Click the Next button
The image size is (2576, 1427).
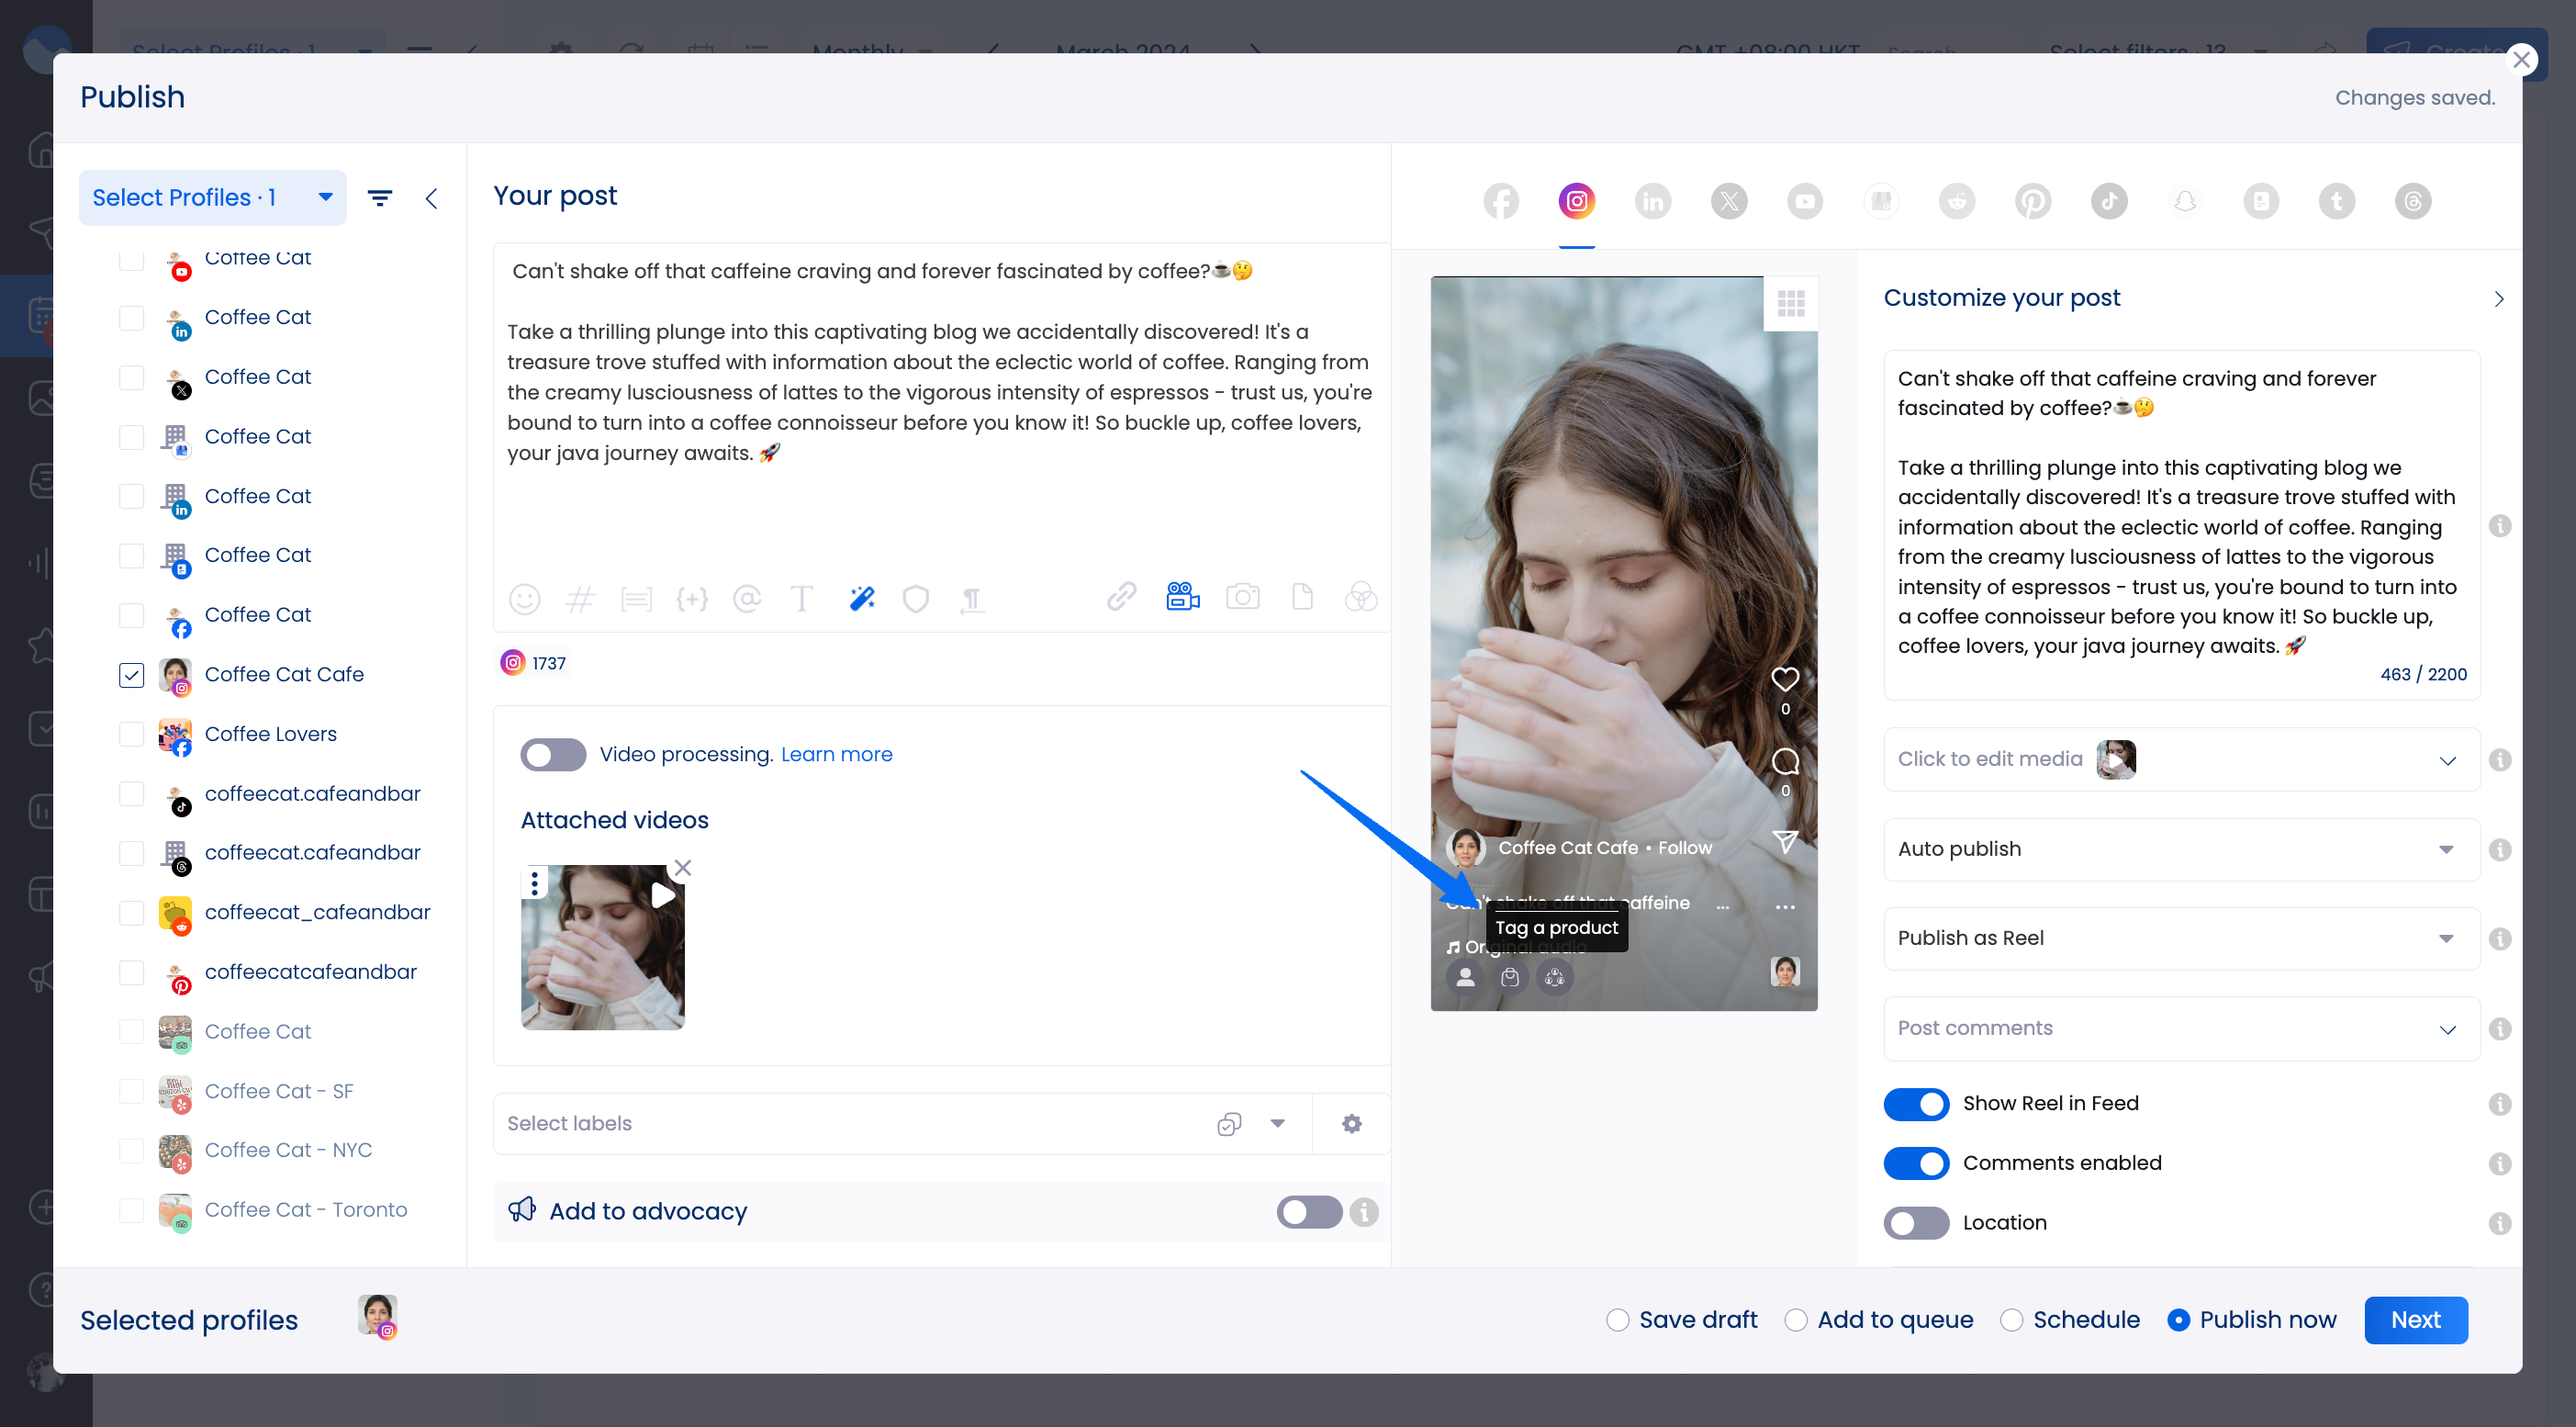pyautogui.click(x=2415, y=1320)
